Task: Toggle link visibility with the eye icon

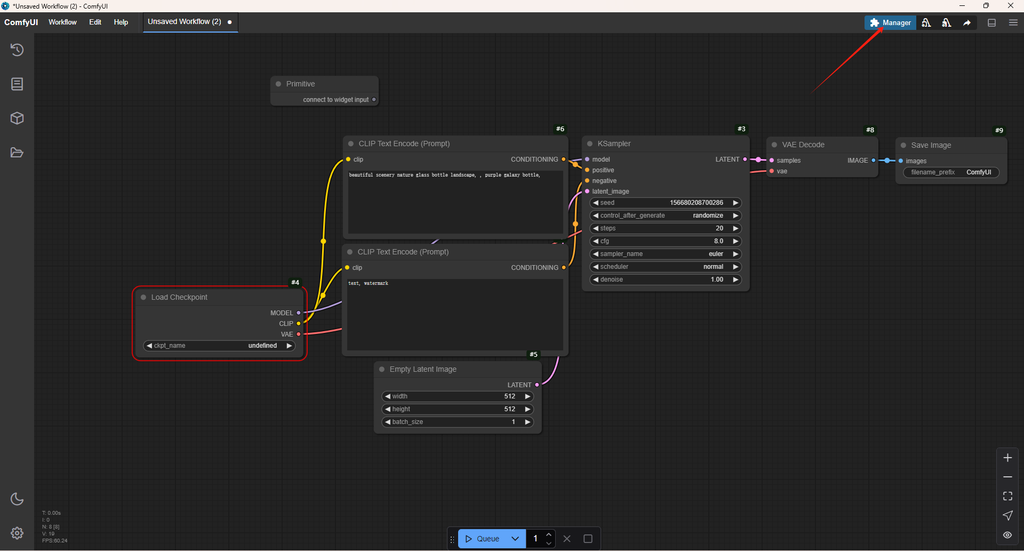Action: [x=1007, y=535]
